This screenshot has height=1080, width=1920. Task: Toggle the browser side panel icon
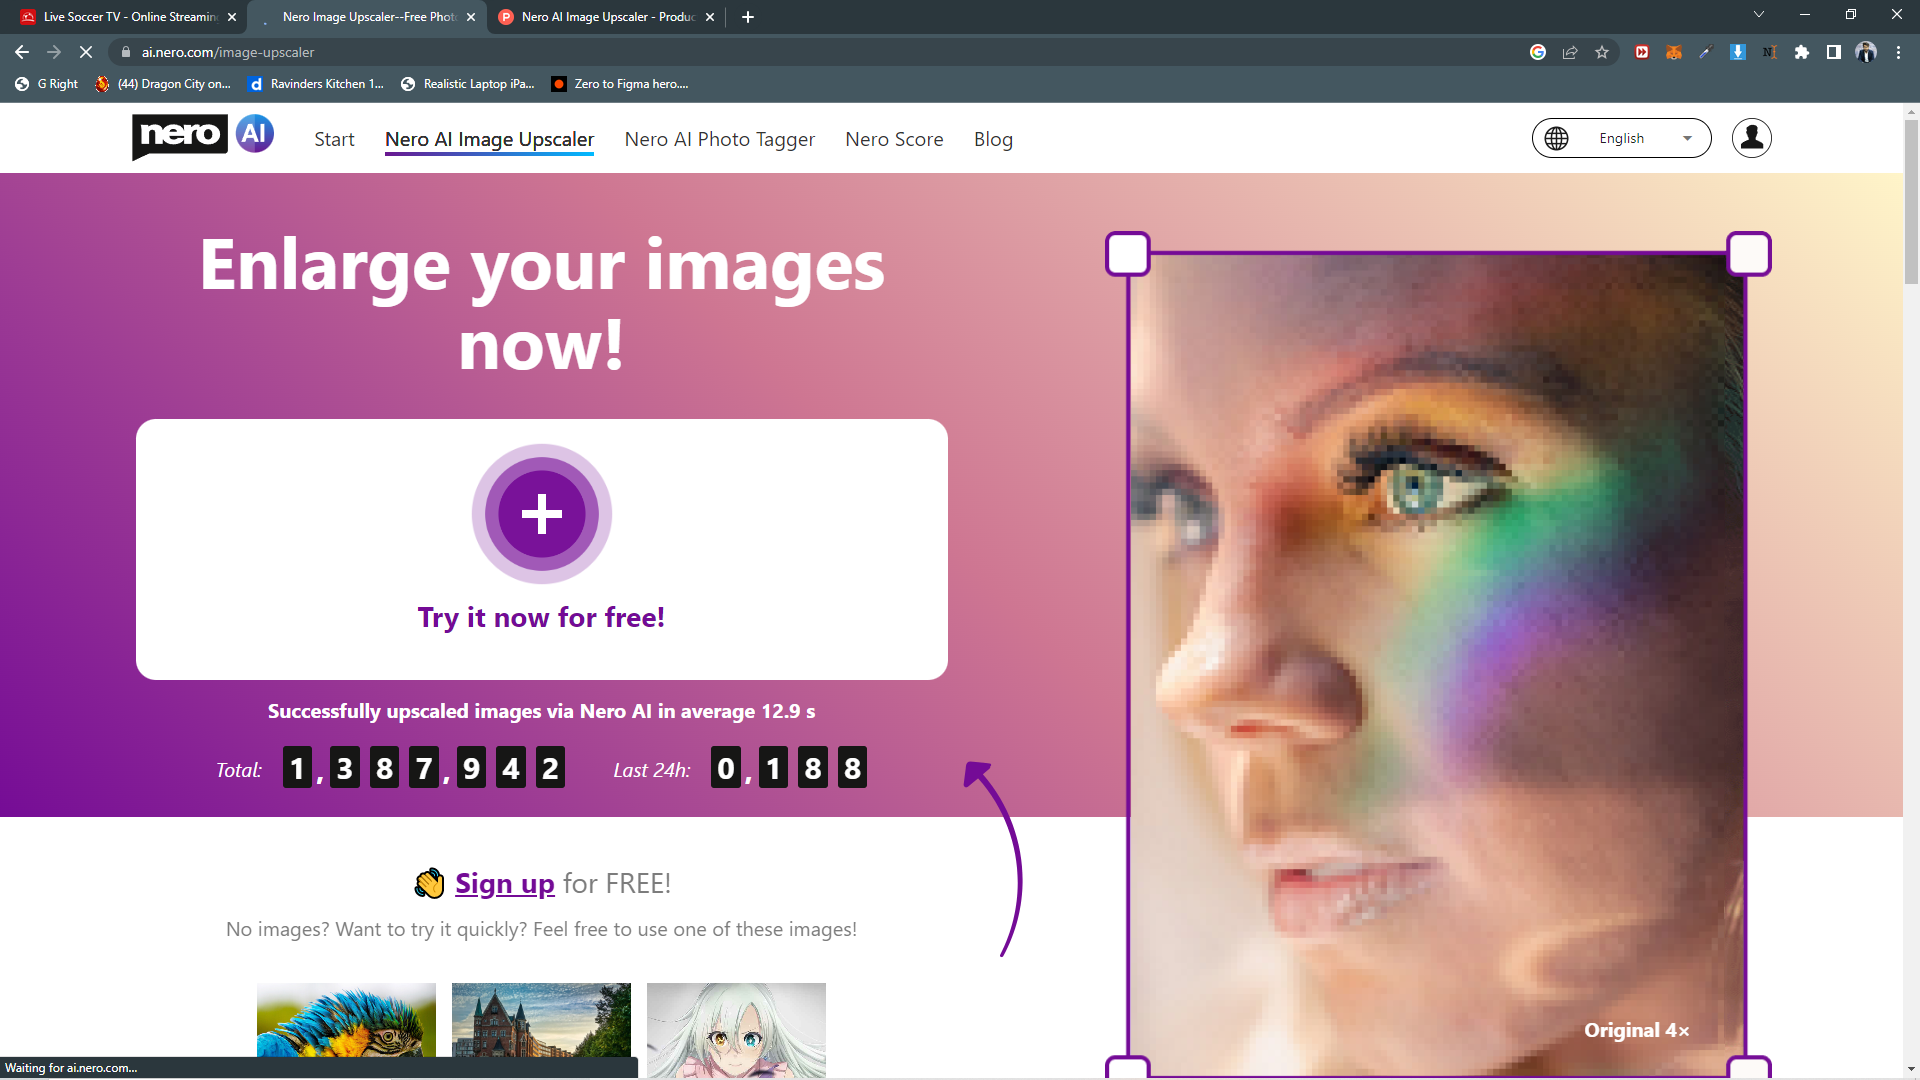(x=1834, y=52)
